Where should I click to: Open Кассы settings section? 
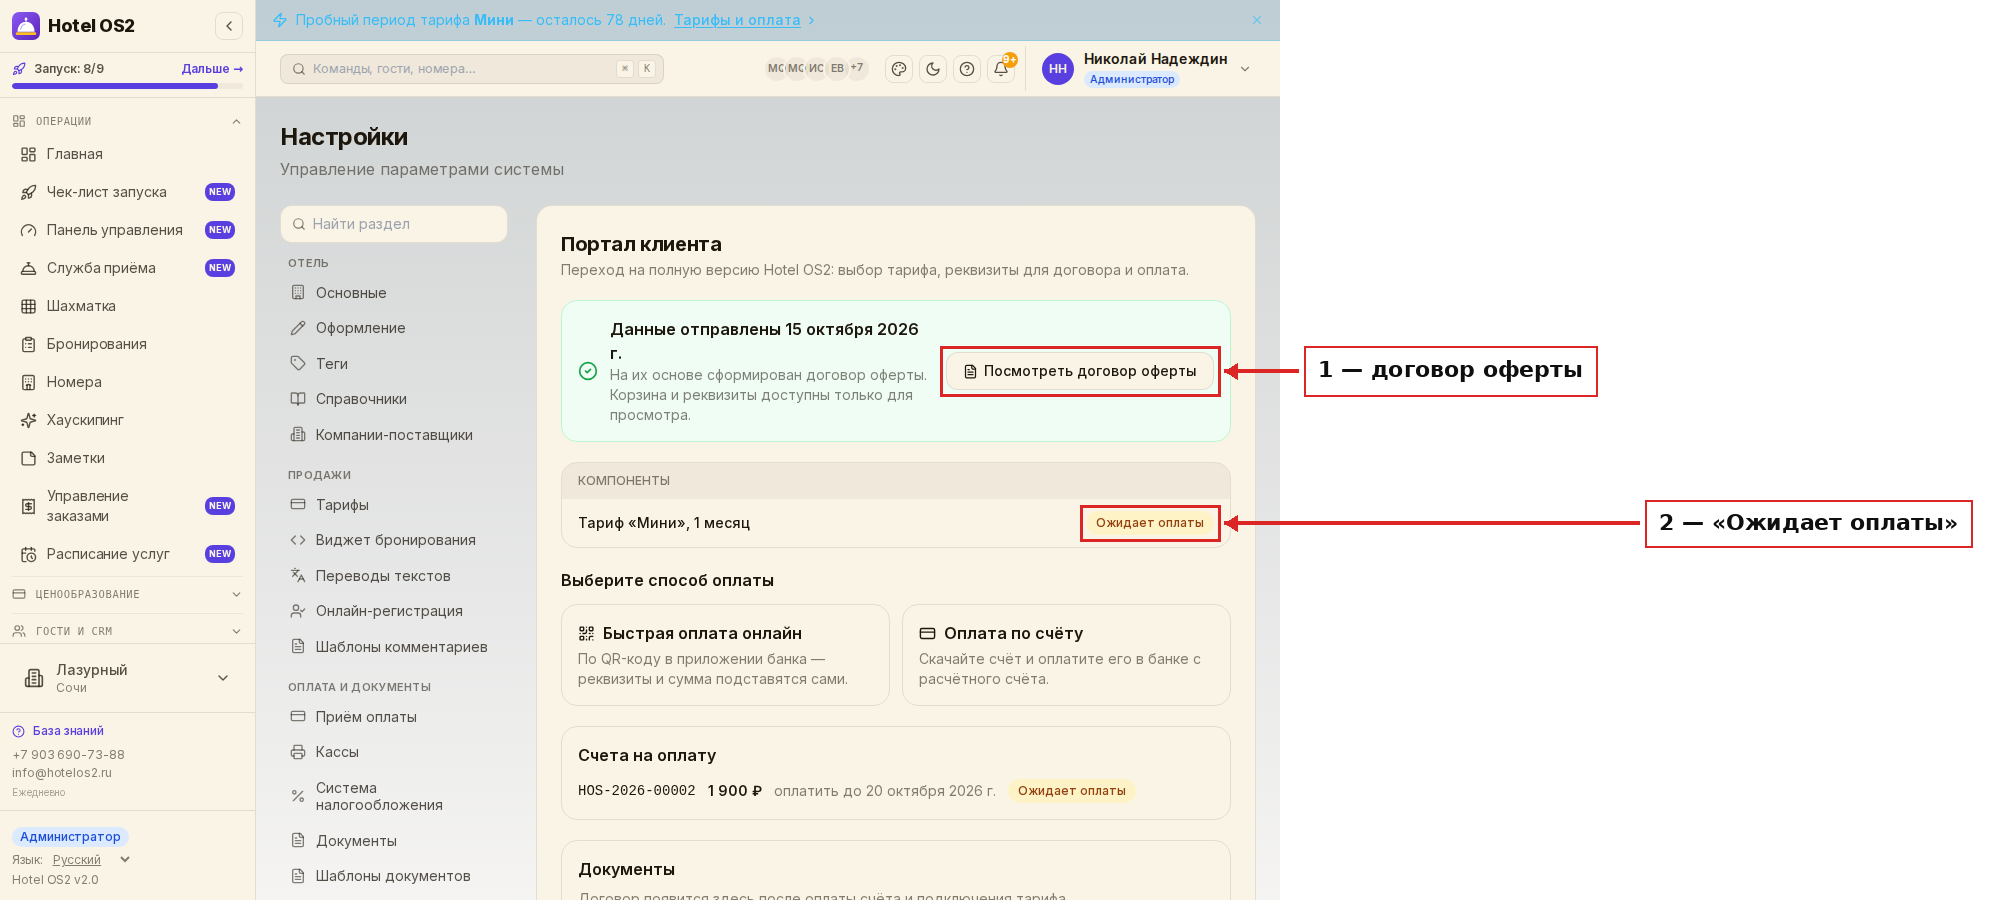tap(394, 752)
